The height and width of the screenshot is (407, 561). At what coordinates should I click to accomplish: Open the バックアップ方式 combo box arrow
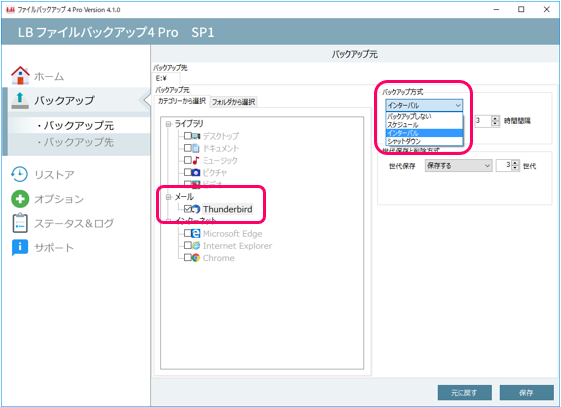458,105
